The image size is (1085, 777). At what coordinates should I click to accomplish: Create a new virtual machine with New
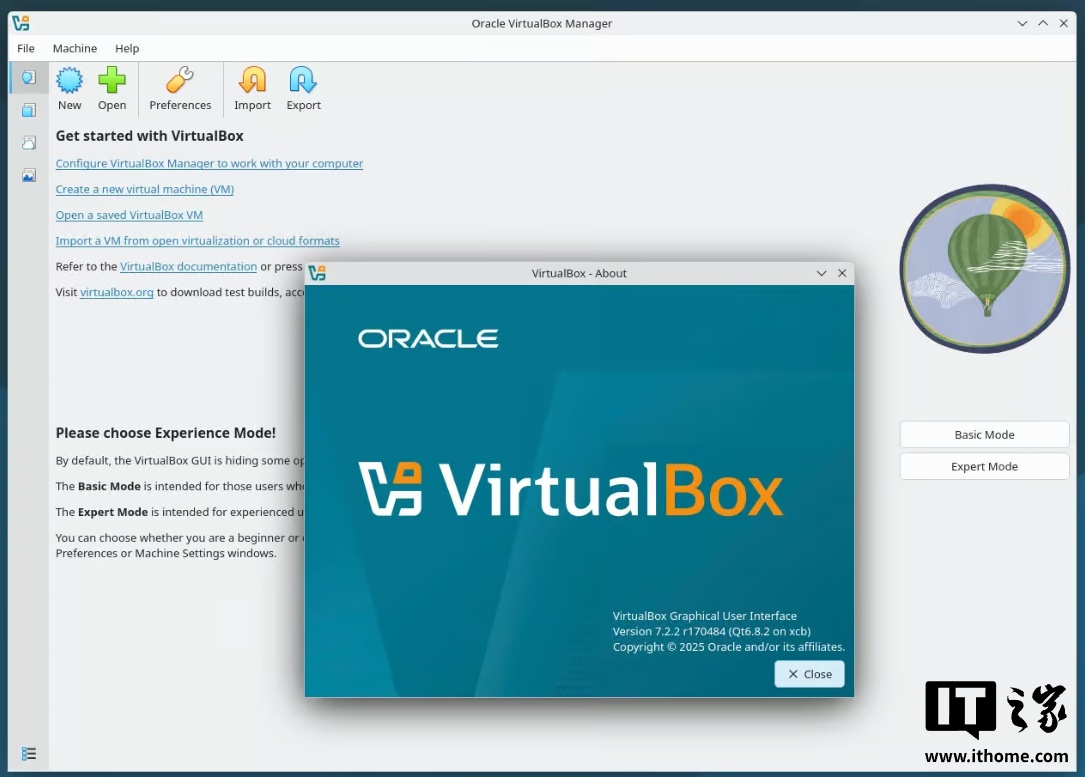pos(69,88)
